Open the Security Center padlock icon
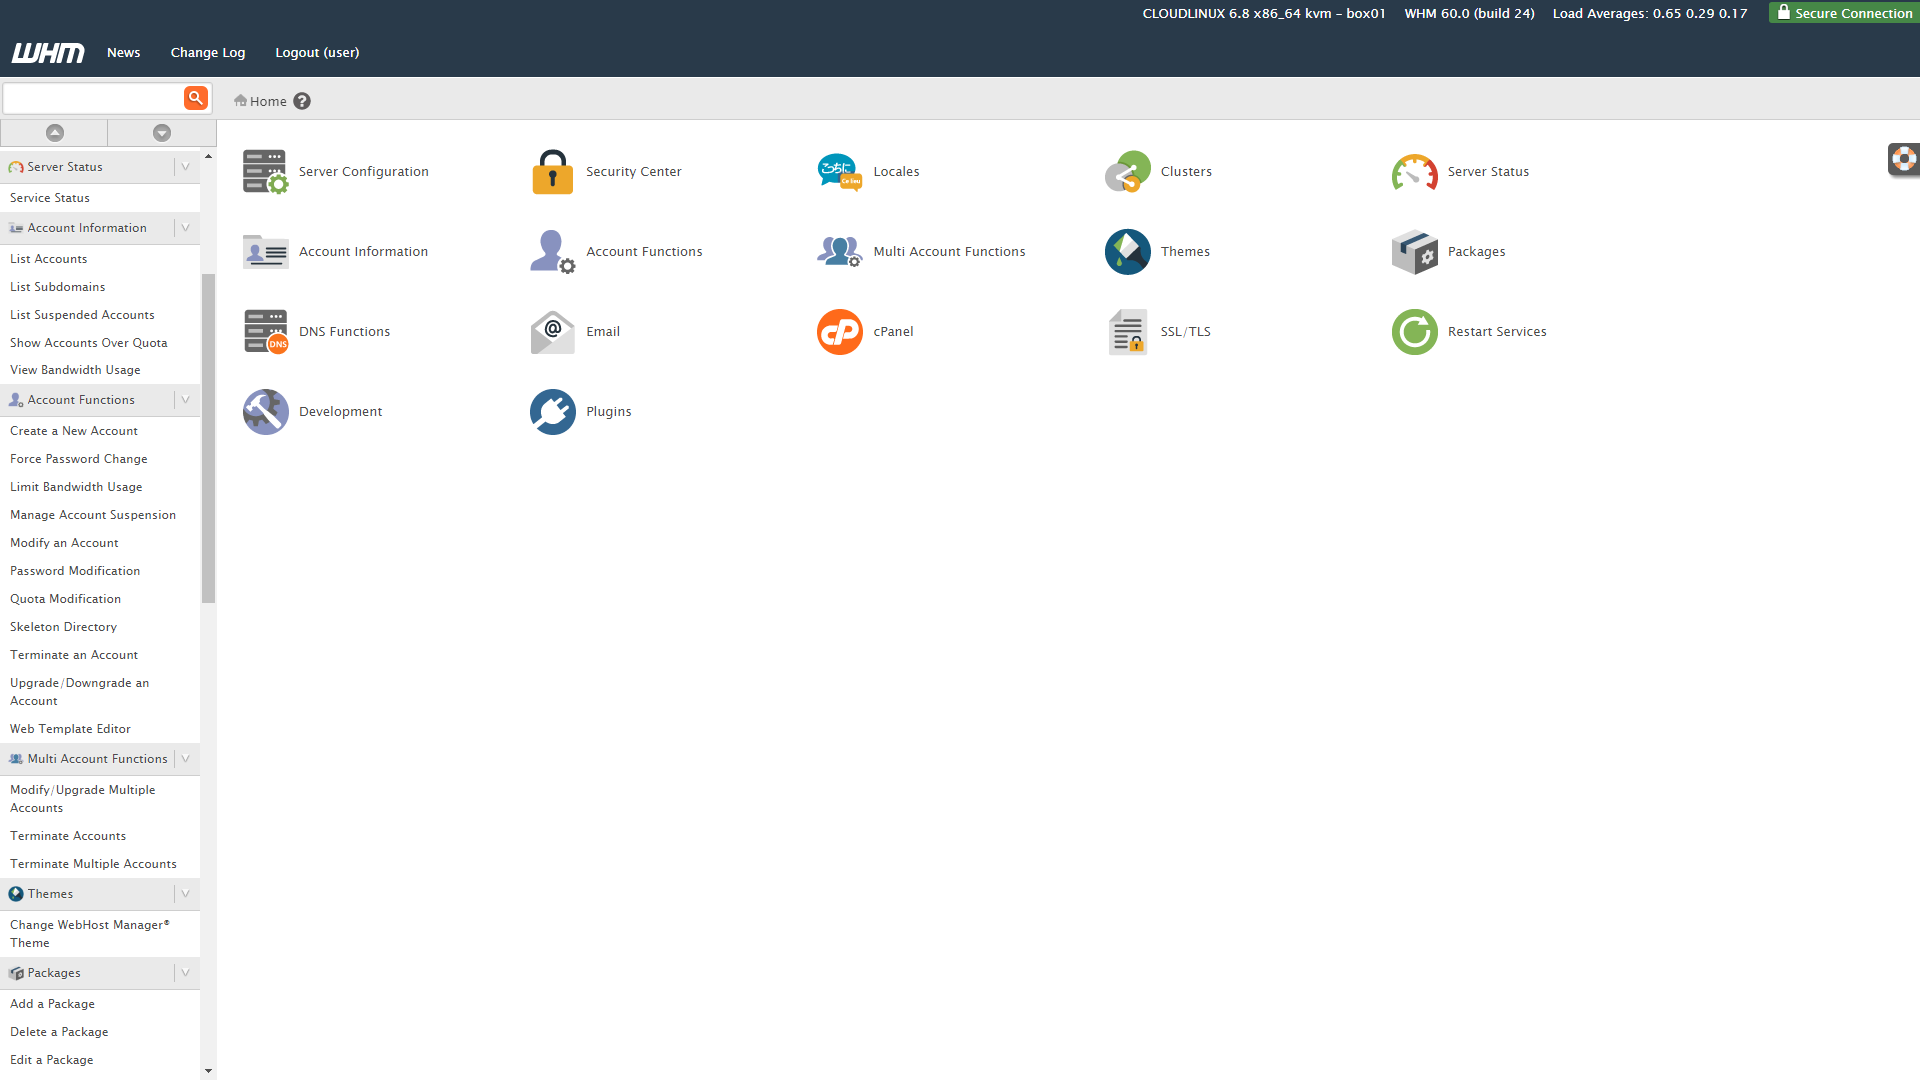This screenshot has height=1080, width=1920. point(552,172)
